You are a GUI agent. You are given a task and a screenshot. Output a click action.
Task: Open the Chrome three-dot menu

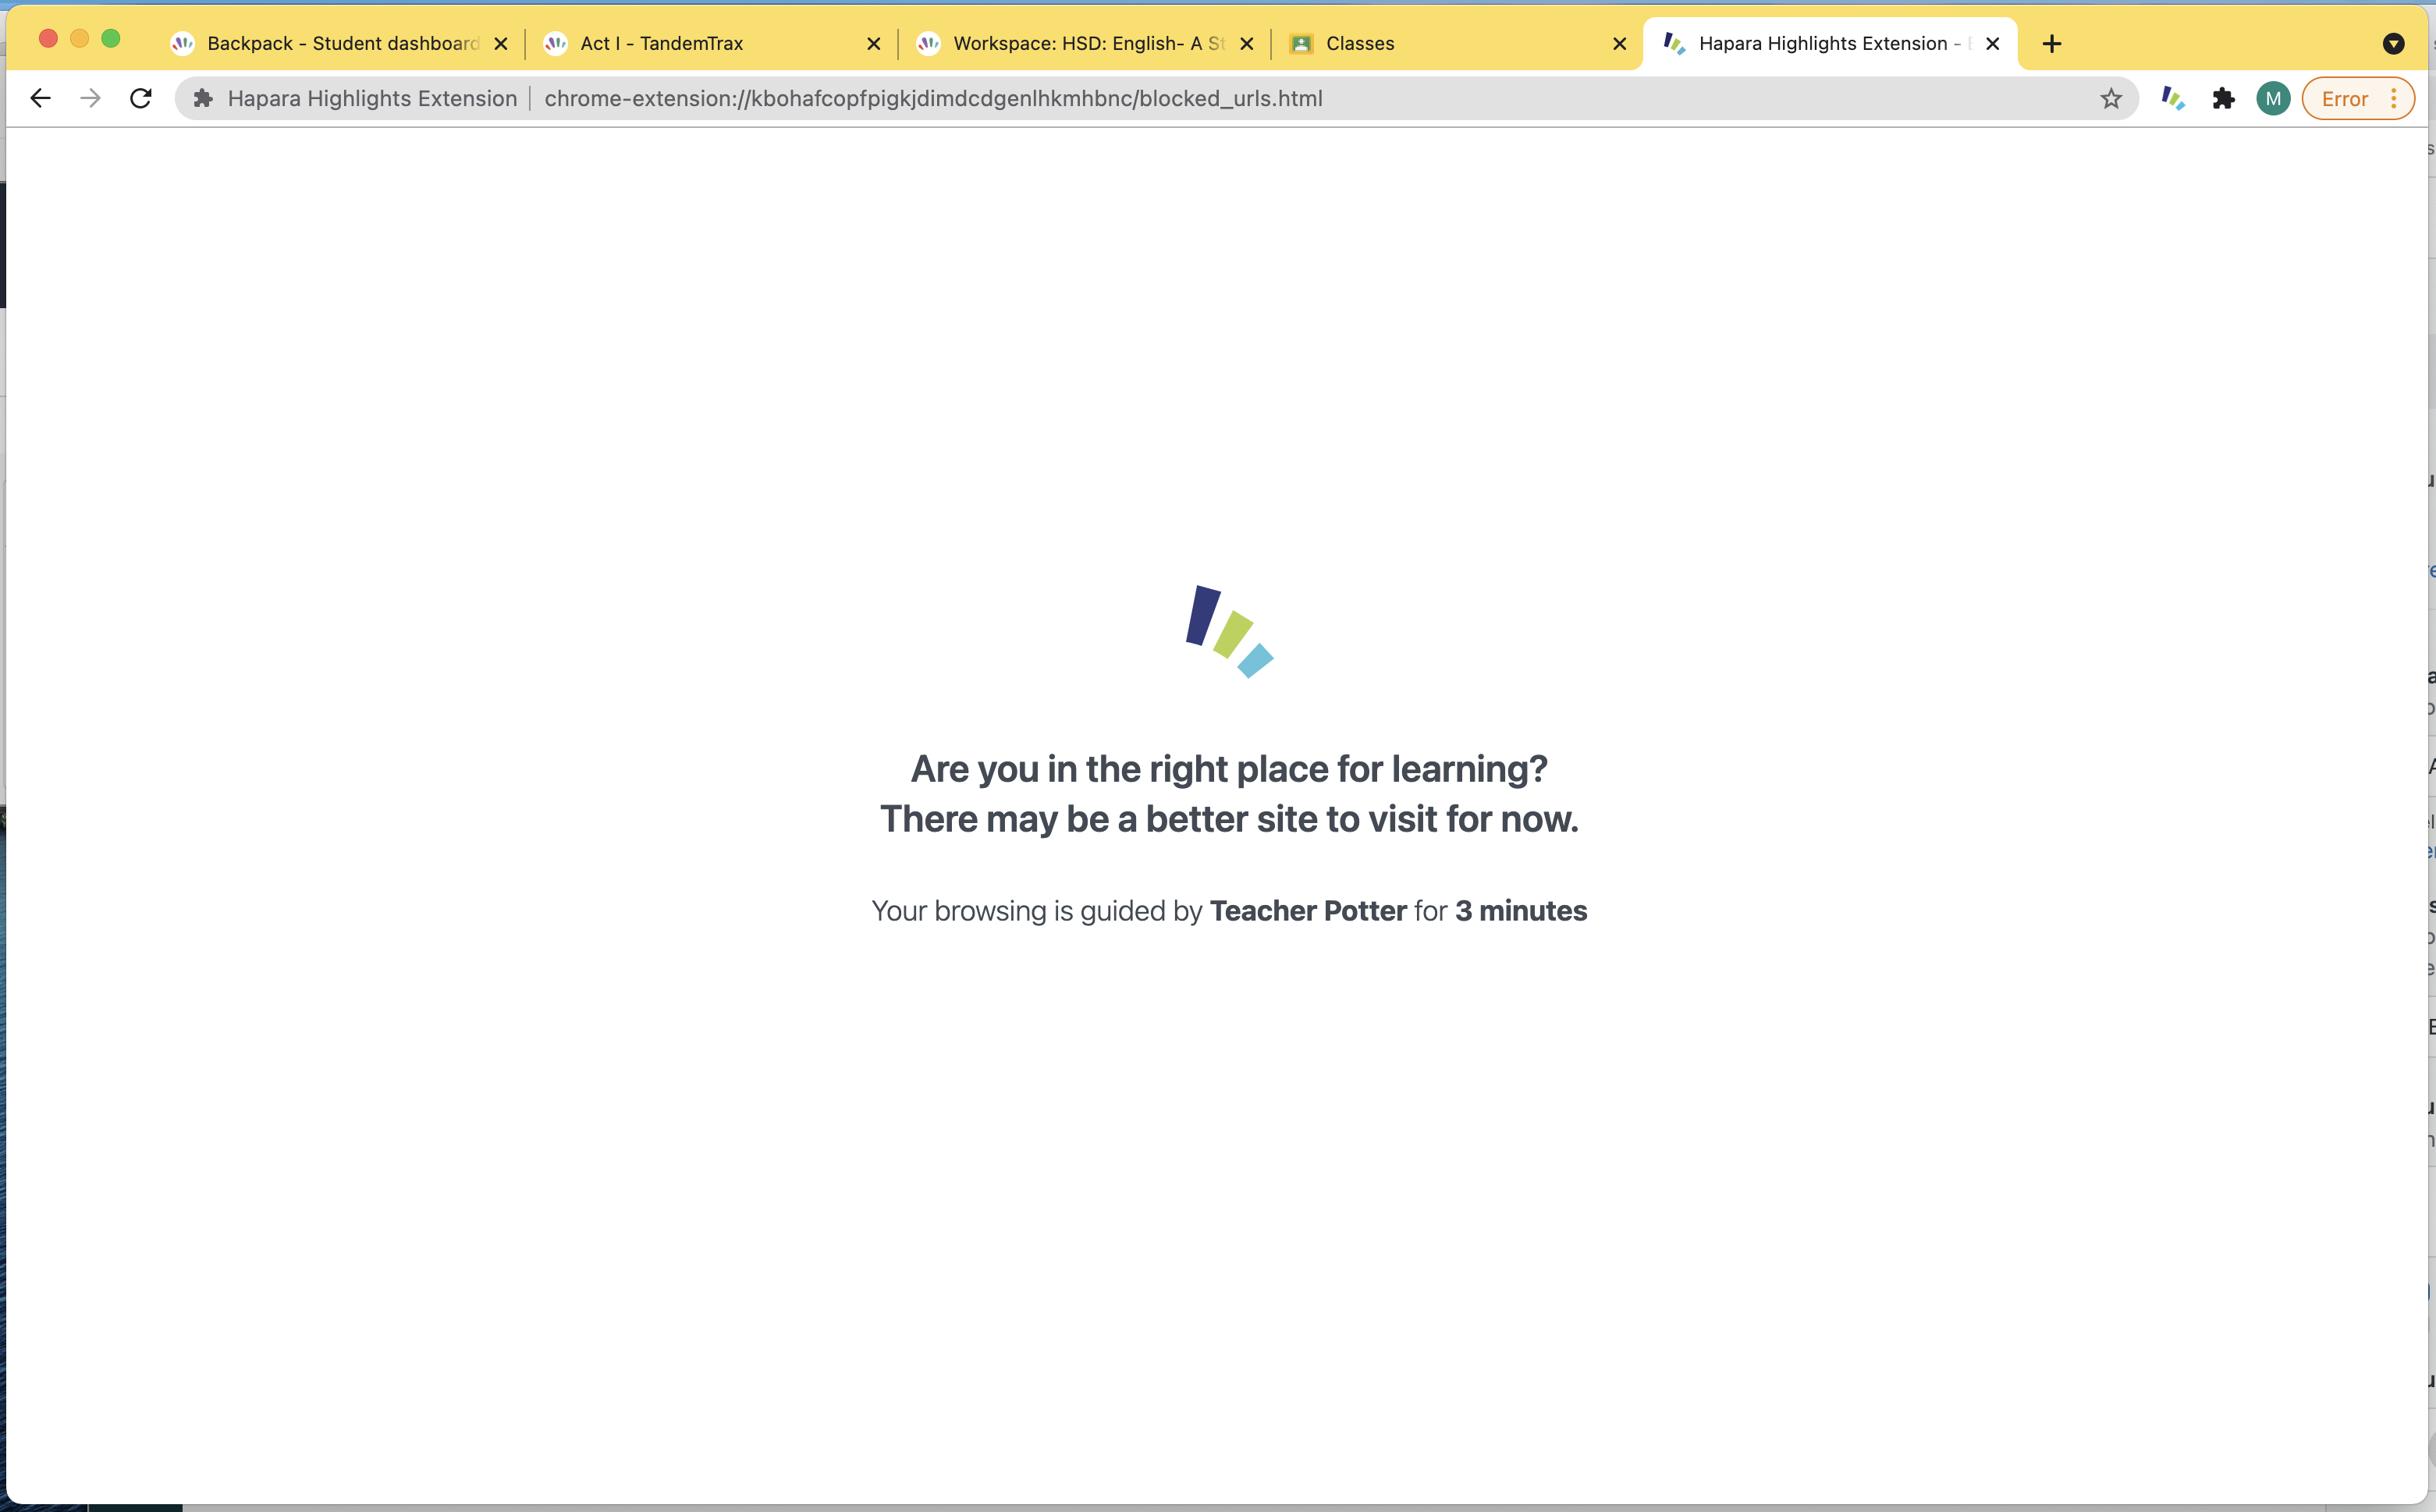pyautogui.click(x=2394, y=98)
